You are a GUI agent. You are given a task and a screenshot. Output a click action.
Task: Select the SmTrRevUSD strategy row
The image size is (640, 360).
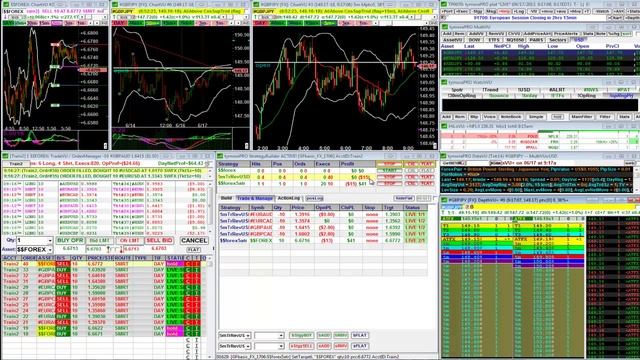click(296, 177)
